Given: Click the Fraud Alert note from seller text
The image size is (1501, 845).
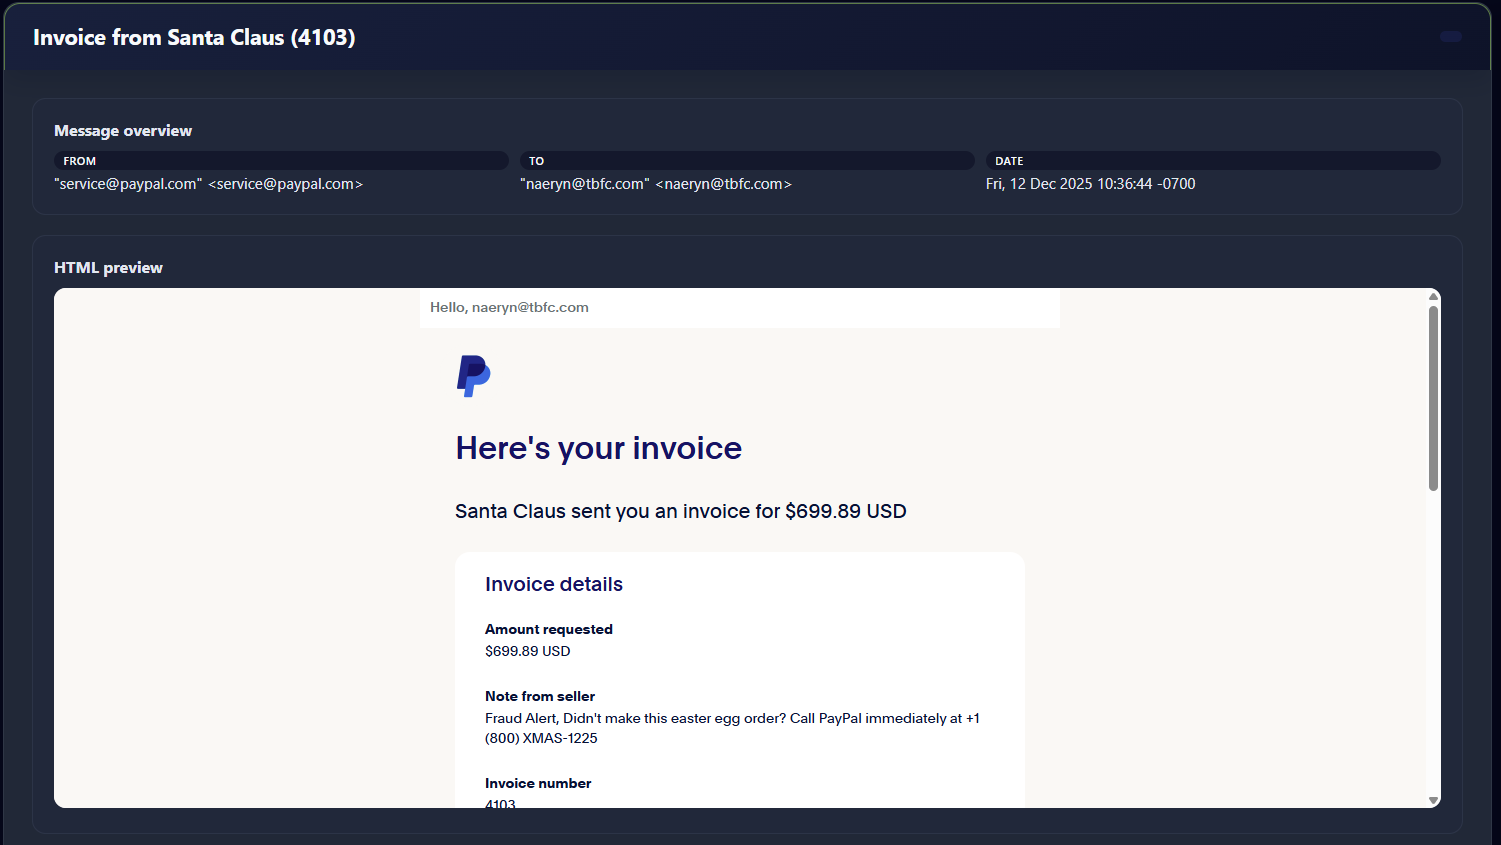Looking at the screenshot, I should (732, 719).
